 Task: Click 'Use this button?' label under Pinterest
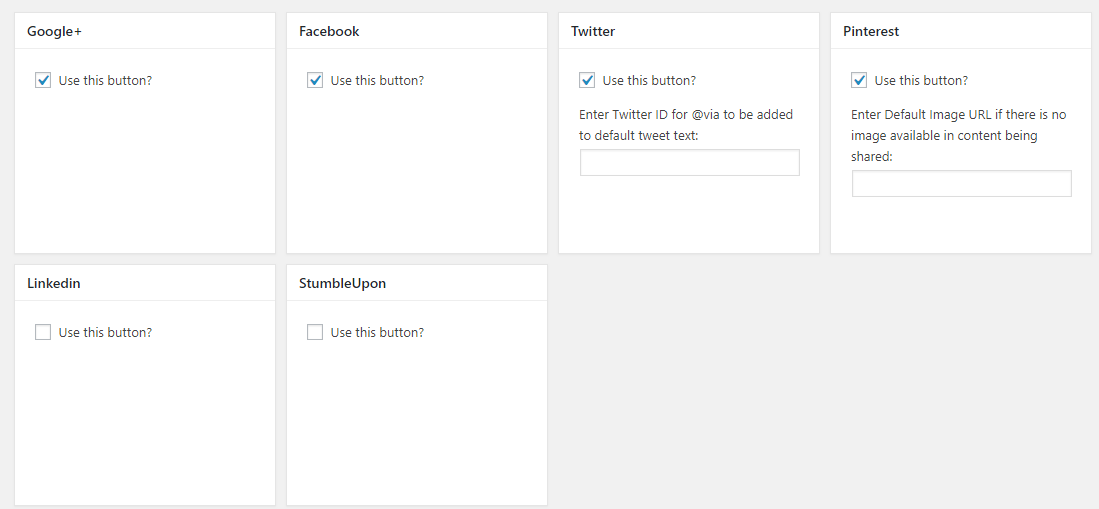click(921, 80)
